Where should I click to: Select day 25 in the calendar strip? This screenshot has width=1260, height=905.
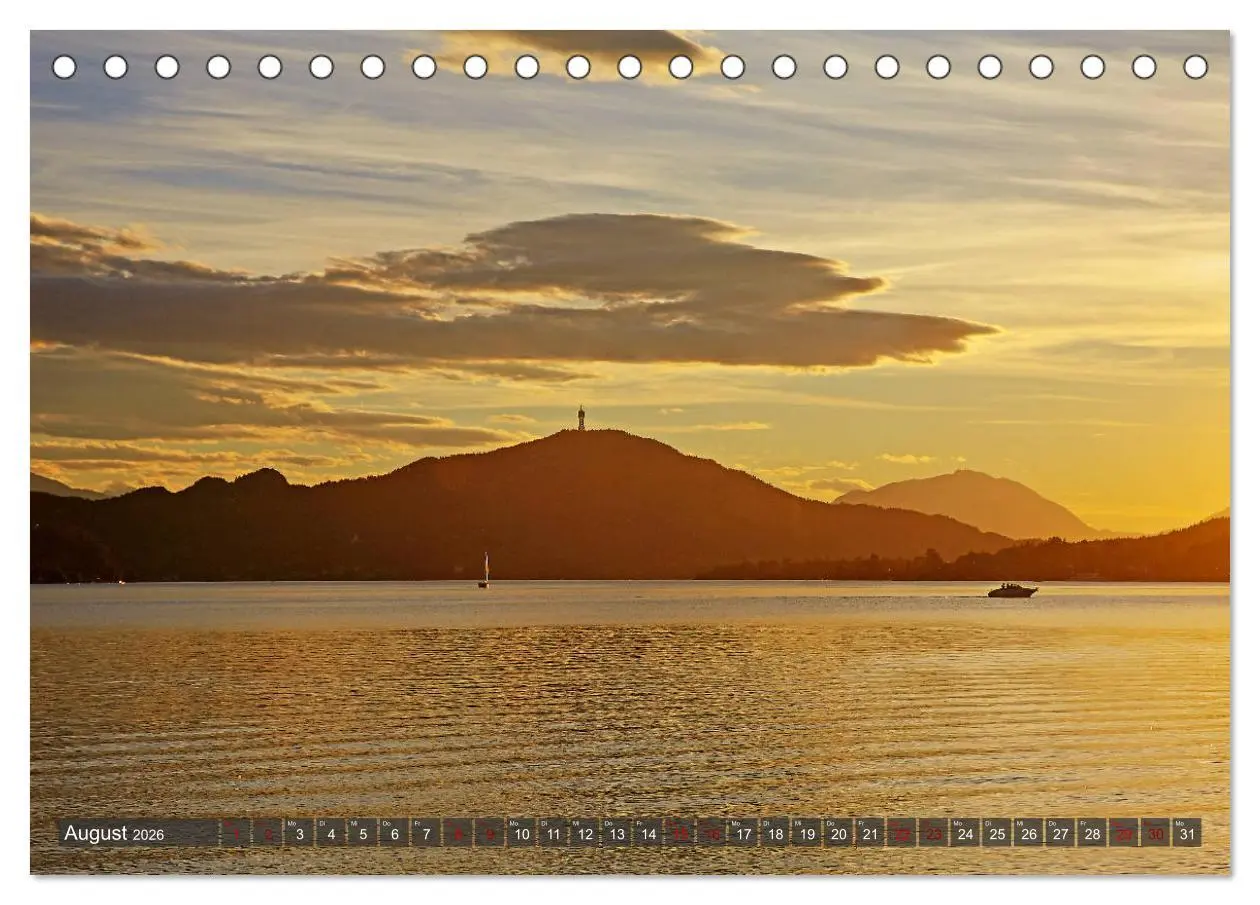click(998, 833)
